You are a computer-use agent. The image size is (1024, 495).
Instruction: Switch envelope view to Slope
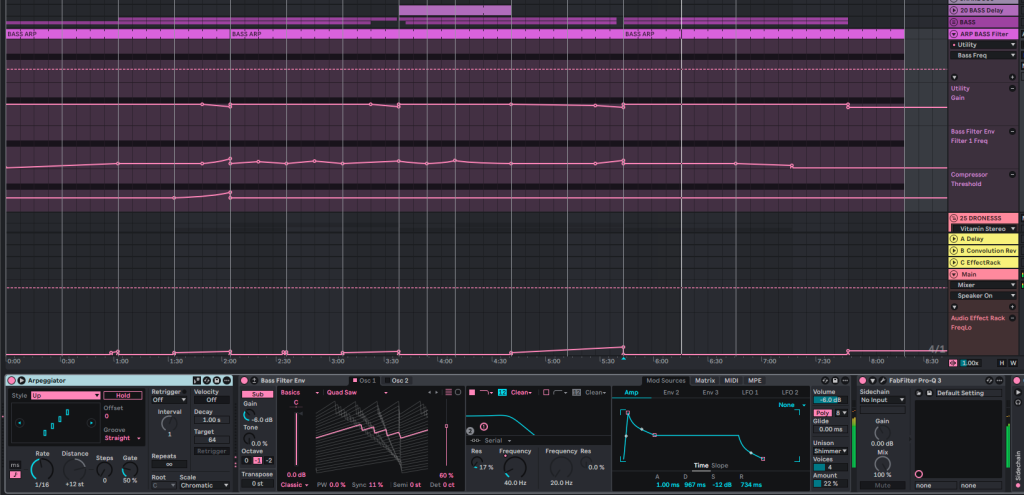[720, 466]
